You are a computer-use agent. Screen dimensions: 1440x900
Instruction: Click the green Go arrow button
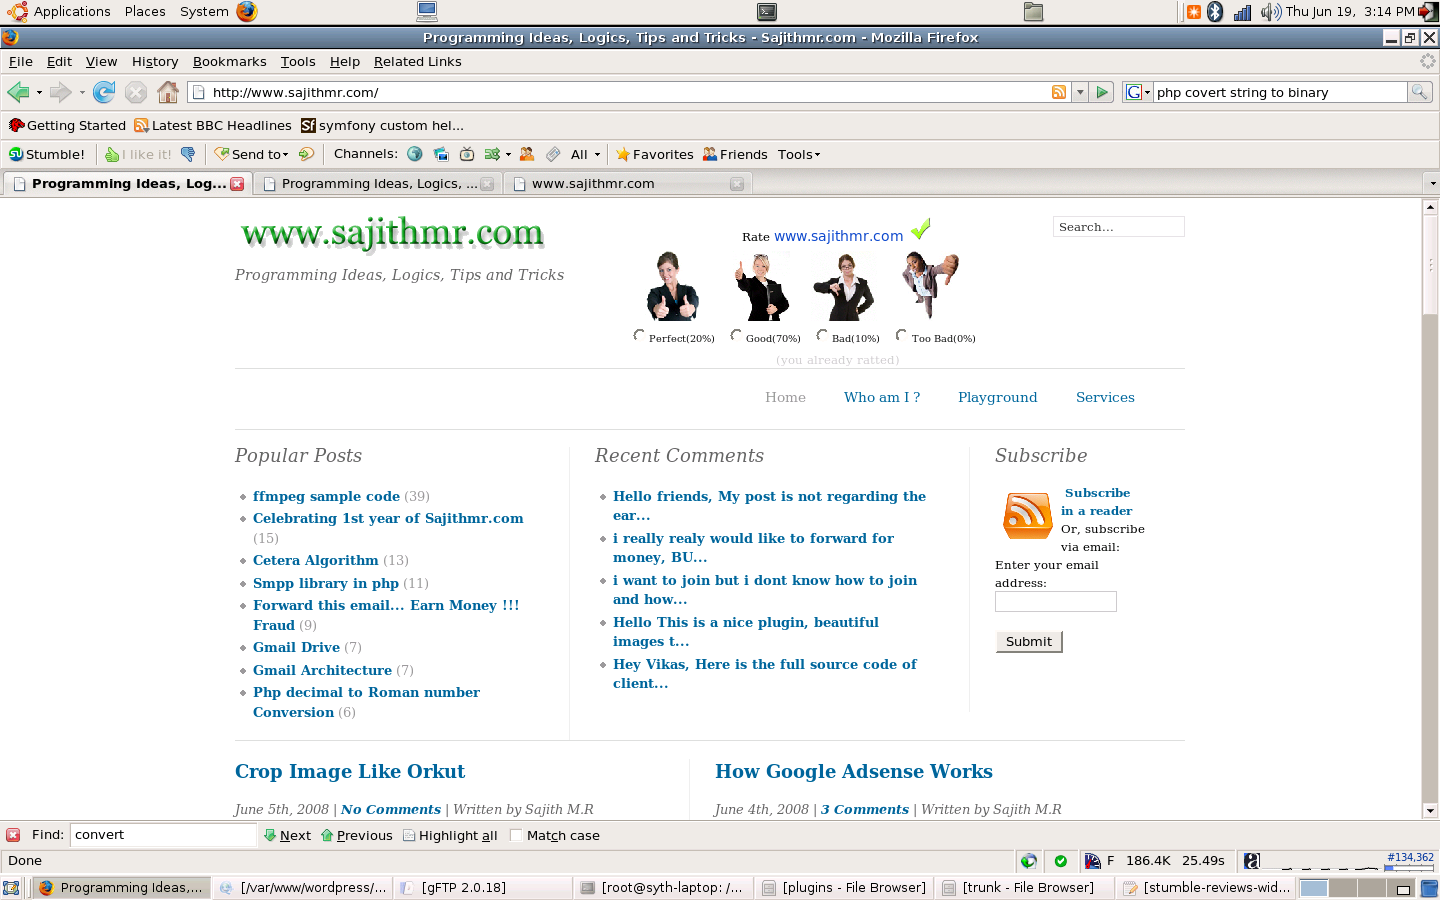[x=1102, y=92]
